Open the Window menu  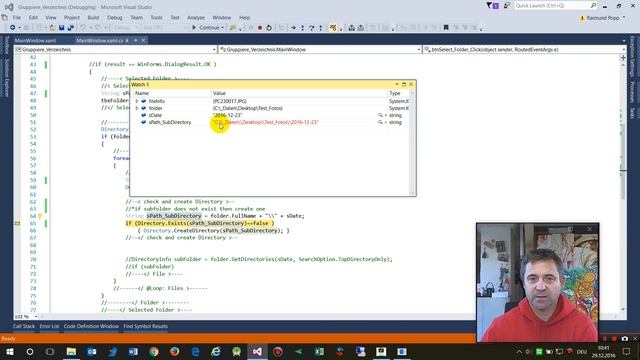point(222,18)
